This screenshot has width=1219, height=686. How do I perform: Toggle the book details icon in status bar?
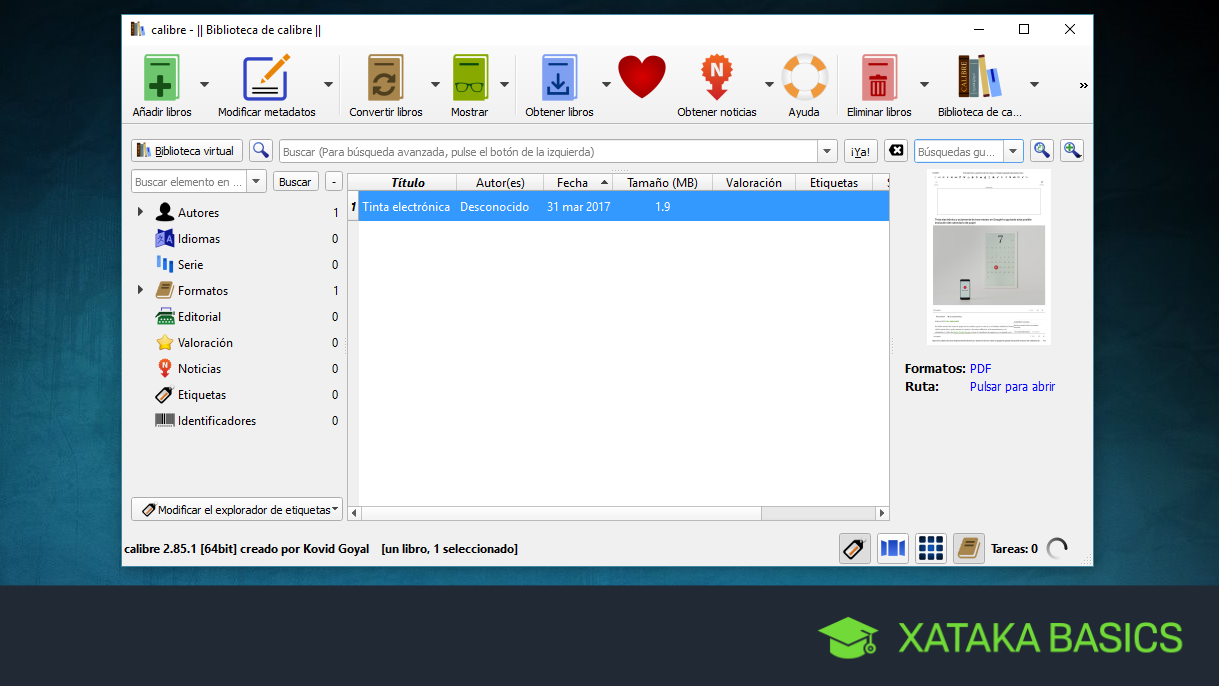968,548
